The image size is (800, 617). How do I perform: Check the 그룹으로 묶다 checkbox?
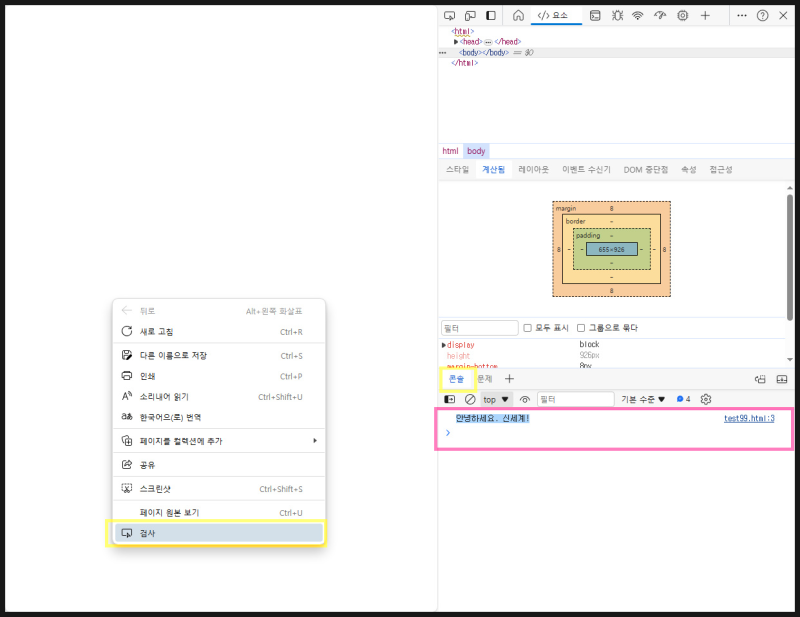click(581, 328)
